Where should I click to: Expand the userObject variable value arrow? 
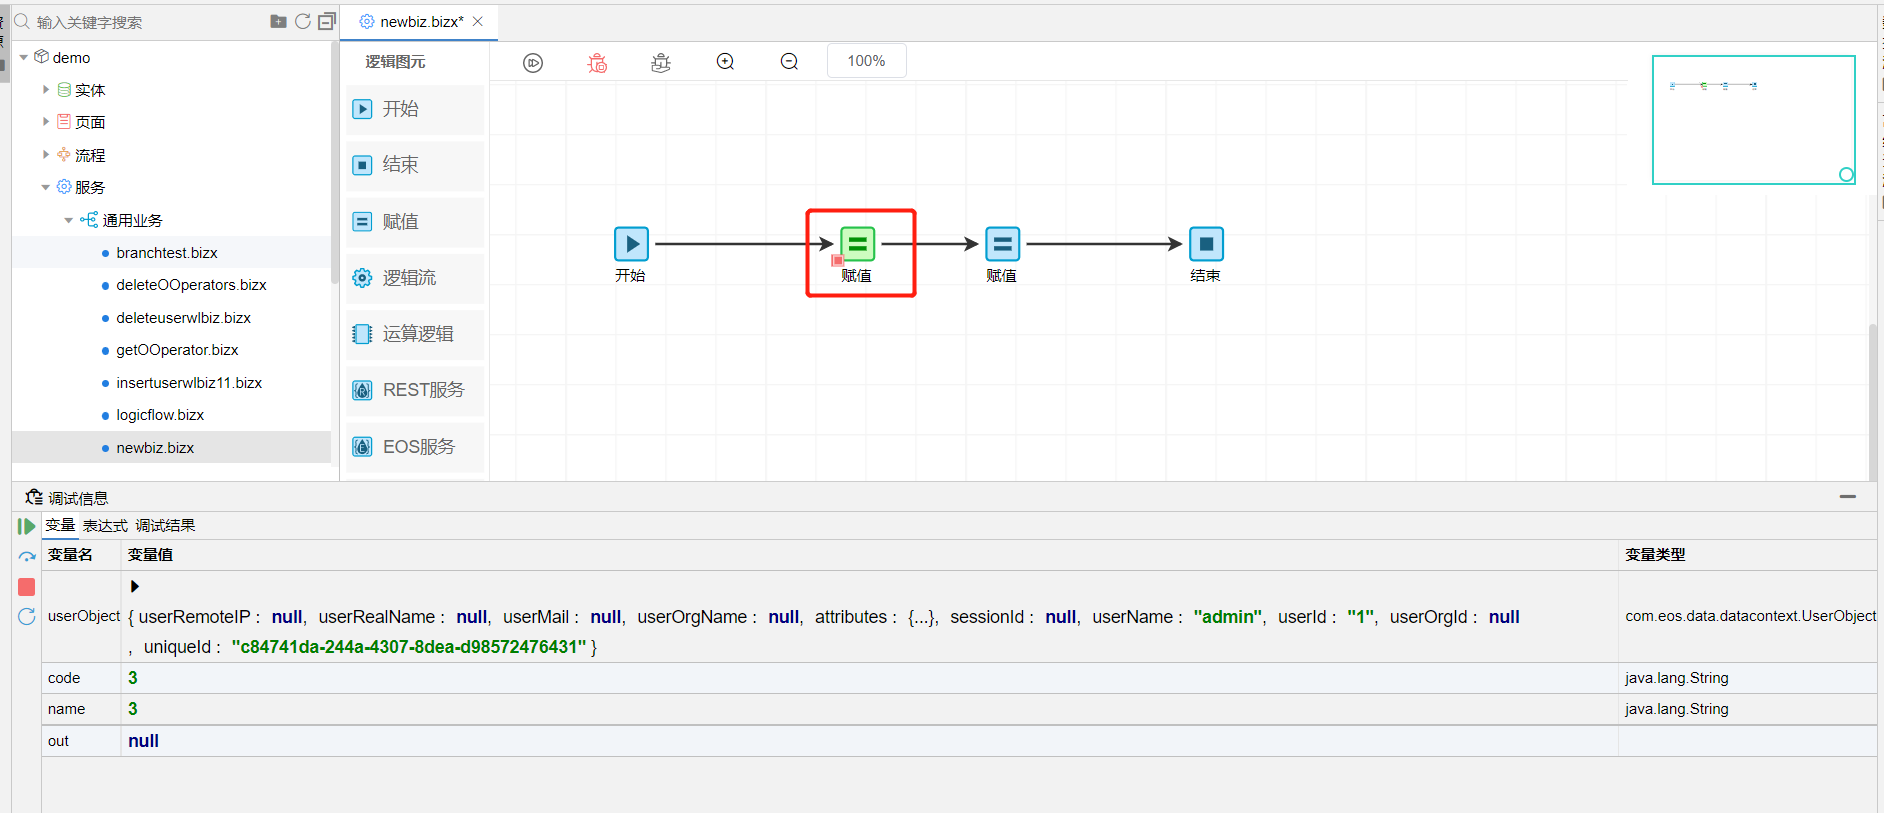click(x=135, y=586)
